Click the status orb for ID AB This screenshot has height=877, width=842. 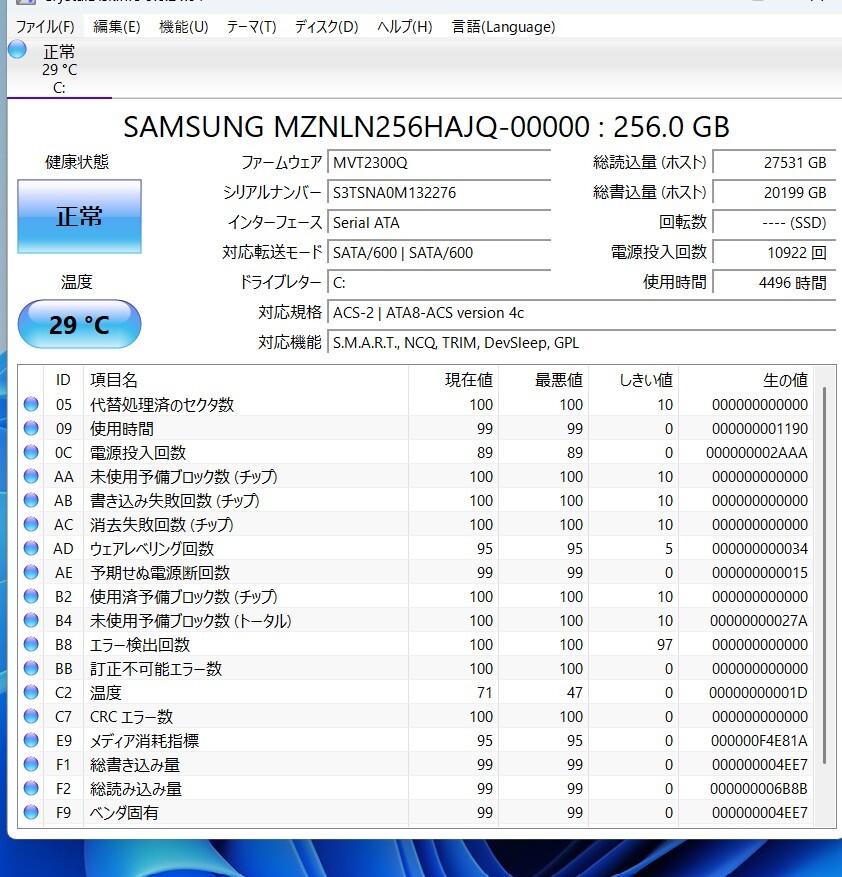tap(31, 500)
